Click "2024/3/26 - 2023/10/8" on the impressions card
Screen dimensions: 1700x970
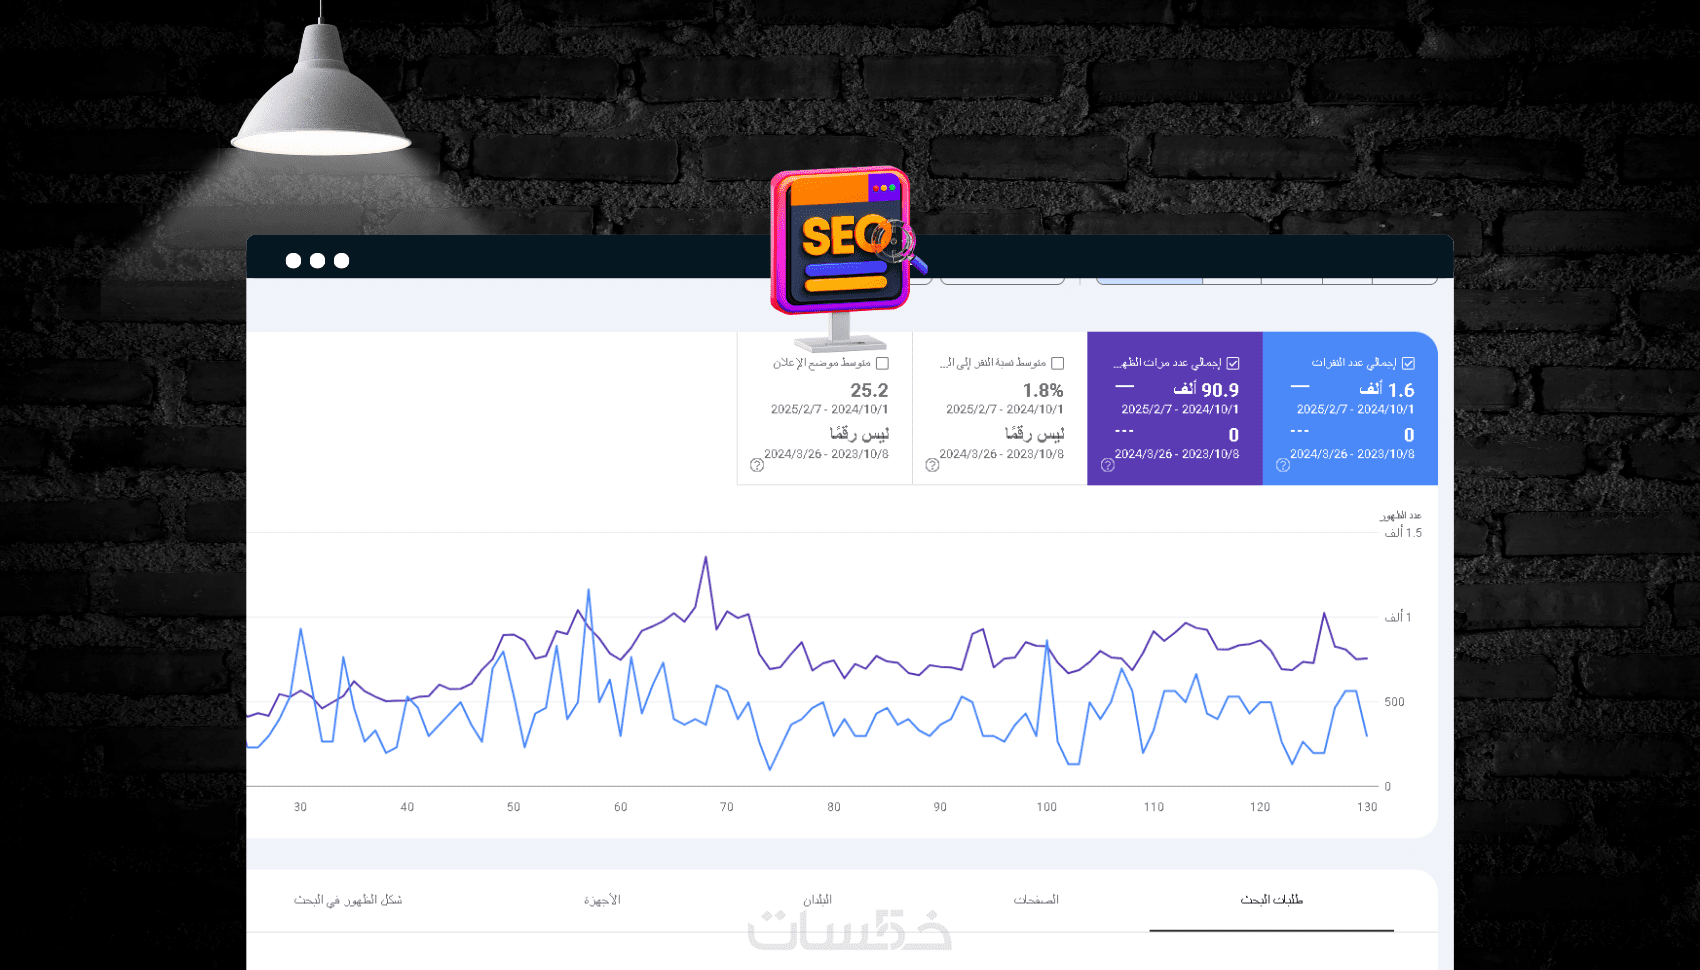[x=1177, y=454]
